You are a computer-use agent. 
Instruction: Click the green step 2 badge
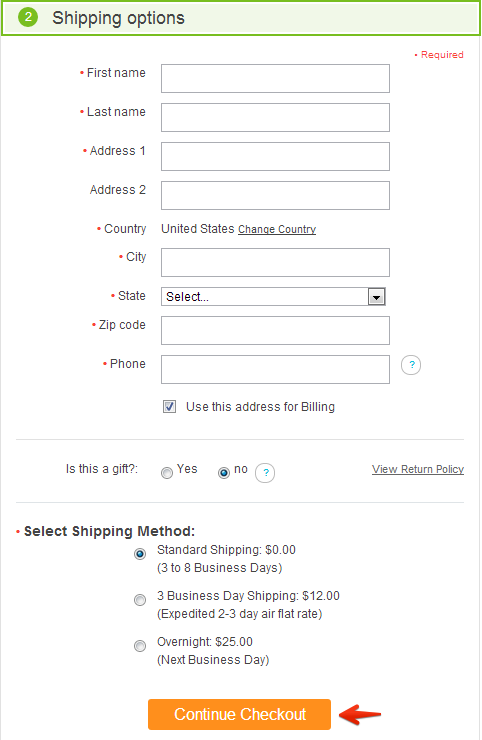click(x=28, y=17)
